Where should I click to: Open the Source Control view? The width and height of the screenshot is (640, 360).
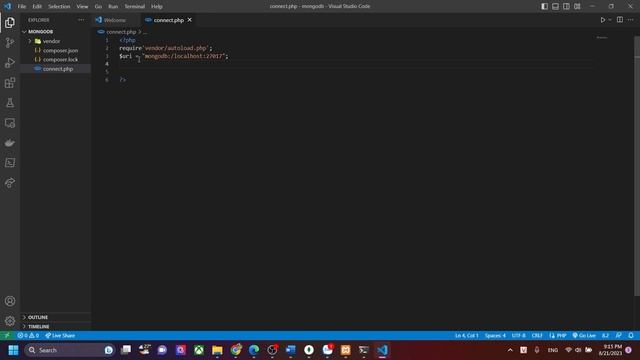10,42
